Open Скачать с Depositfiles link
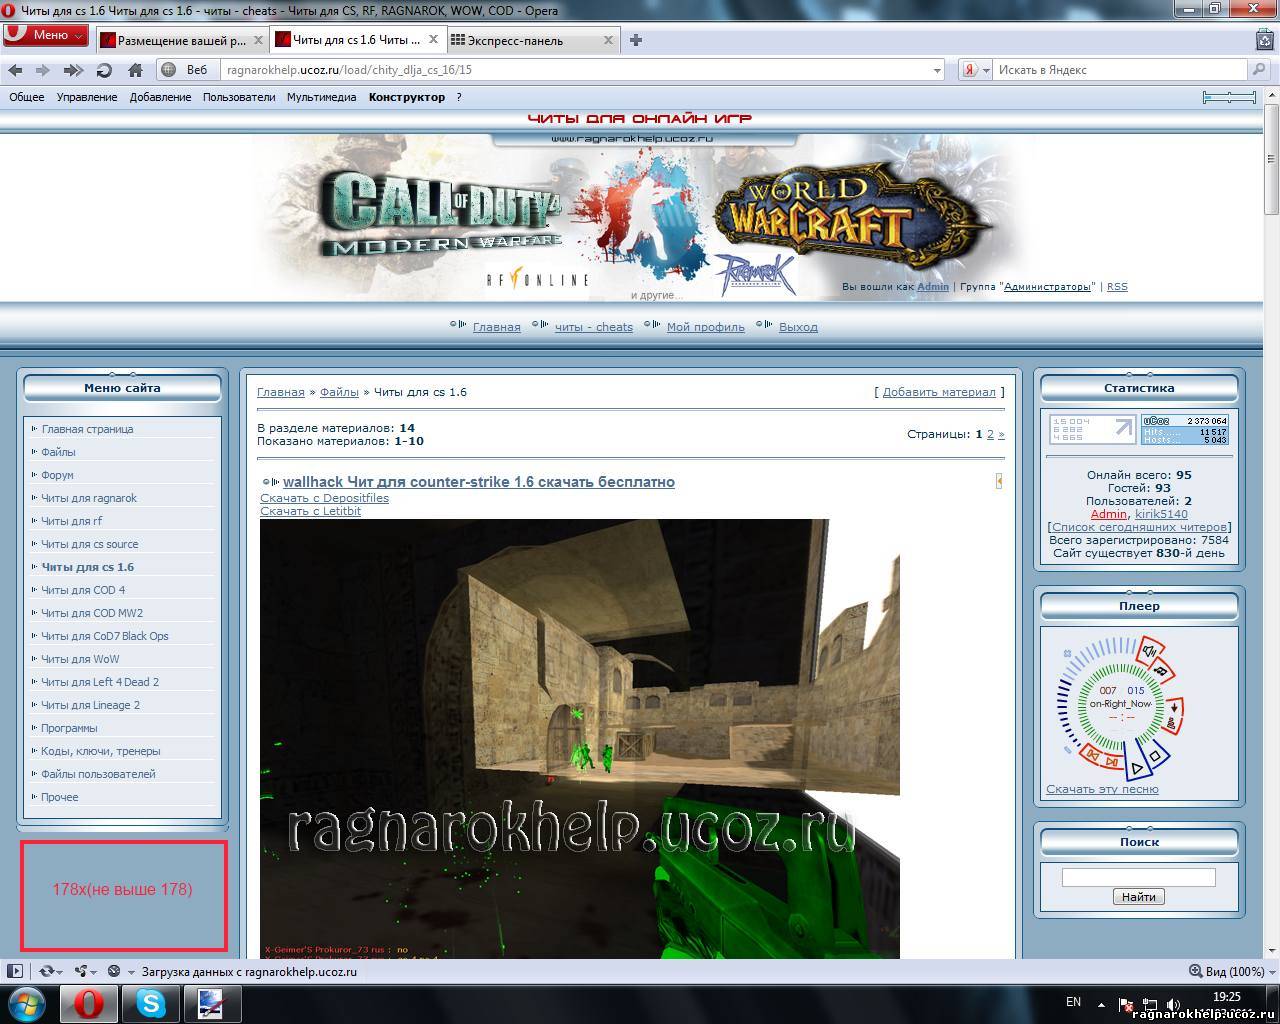This screenshot has height=1024, width=1280. coord(324,498)
